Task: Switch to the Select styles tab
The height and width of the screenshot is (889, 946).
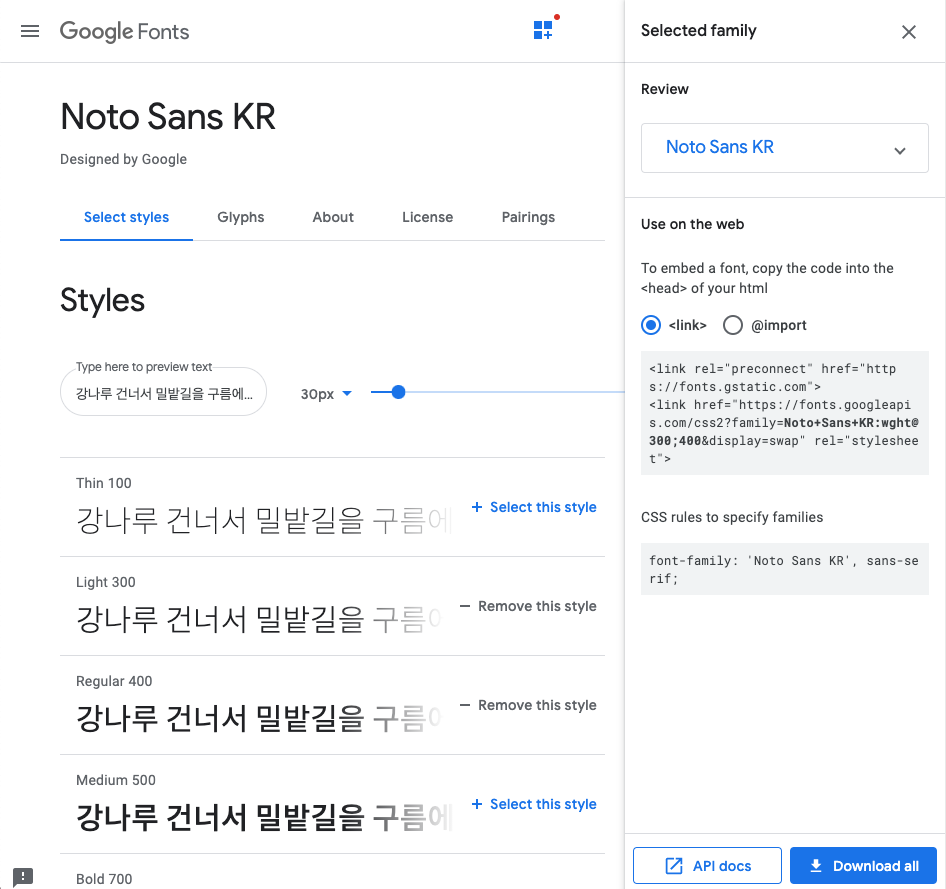Action: (126, 217)
